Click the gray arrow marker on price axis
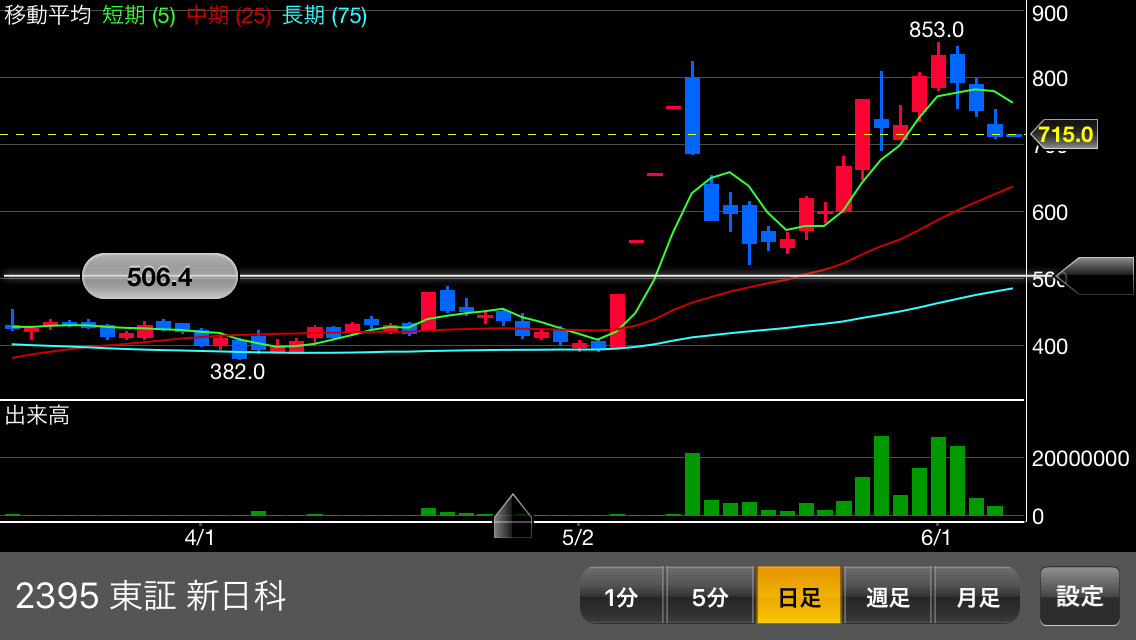Viewport: 1136px width, 640px height. [x=1096, y=276]
